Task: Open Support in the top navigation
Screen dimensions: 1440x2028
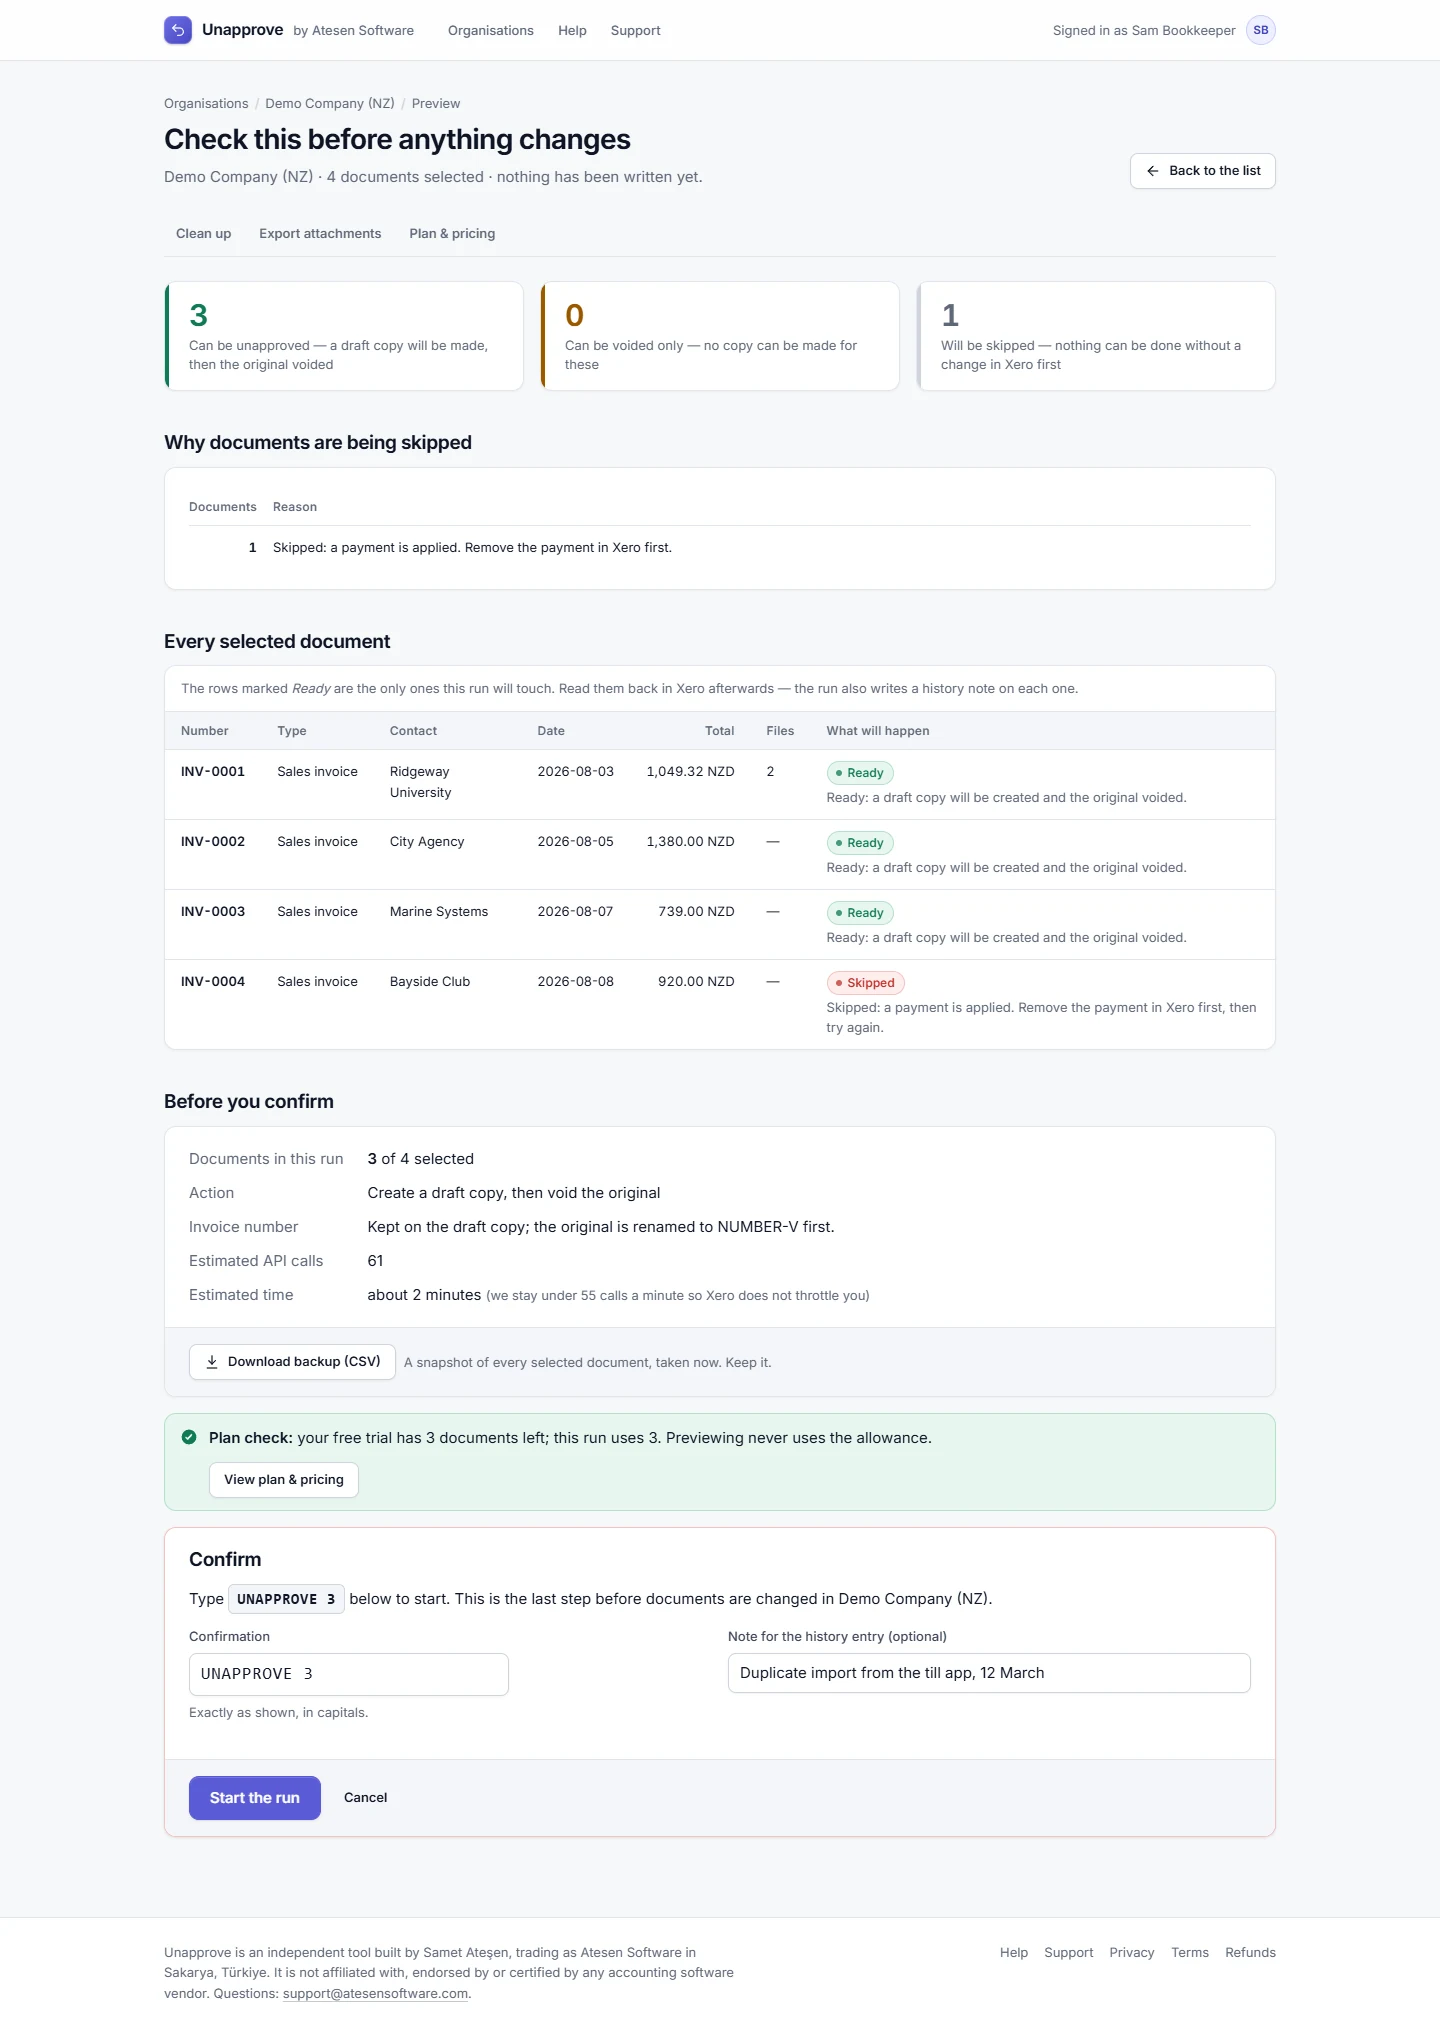Action: point(636,30)
